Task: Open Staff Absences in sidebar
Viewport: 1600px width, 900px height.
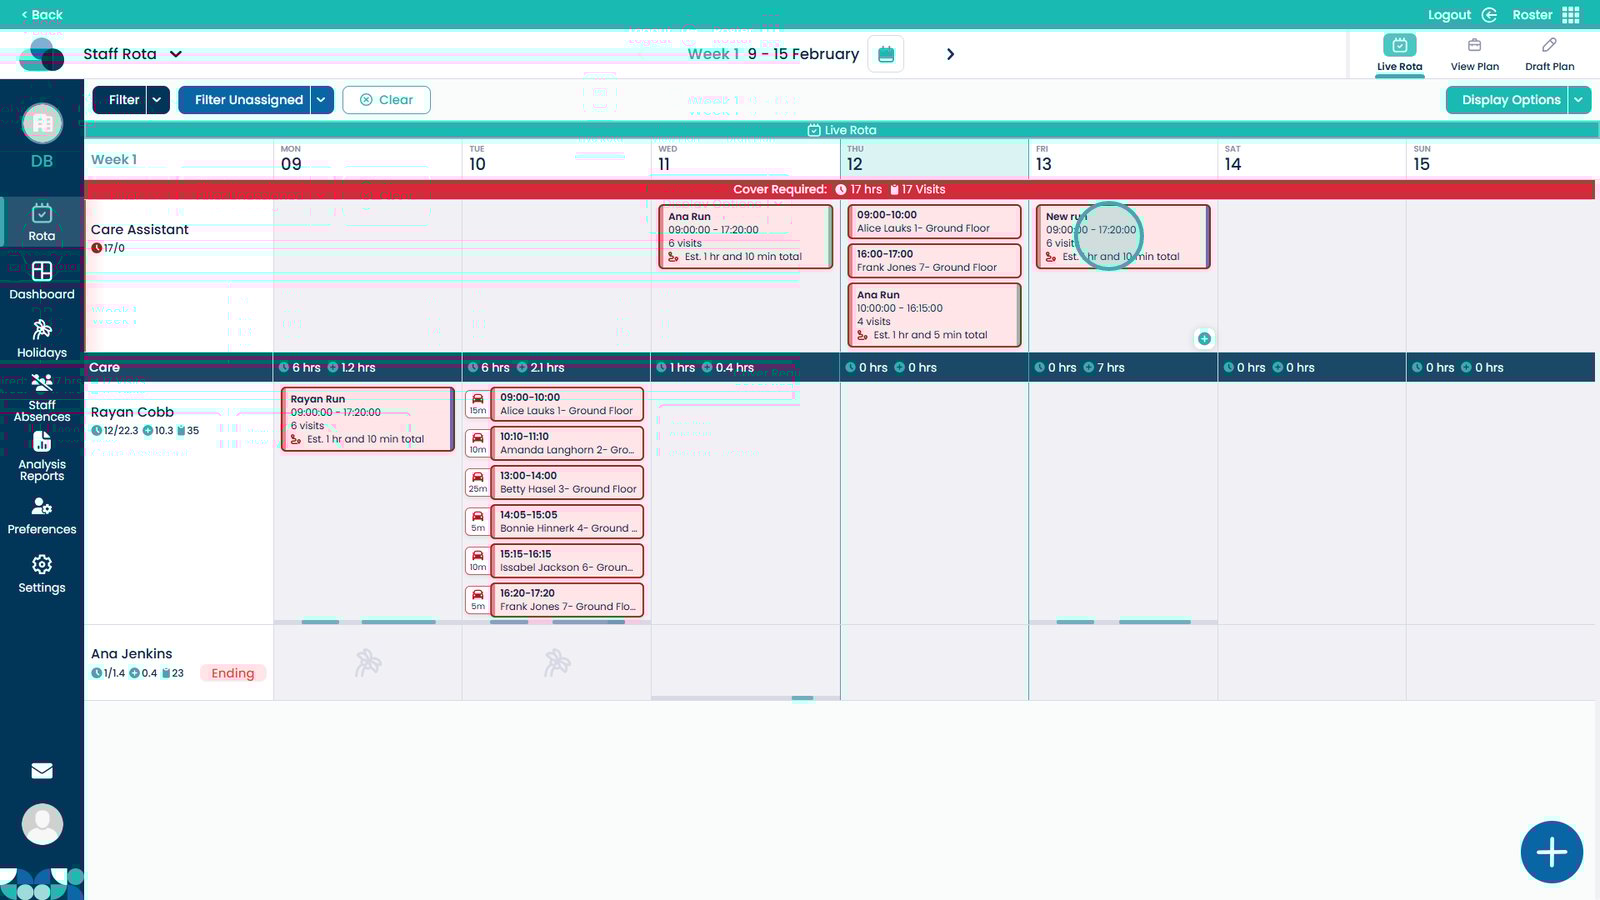Action: click(x=42, y=398)
